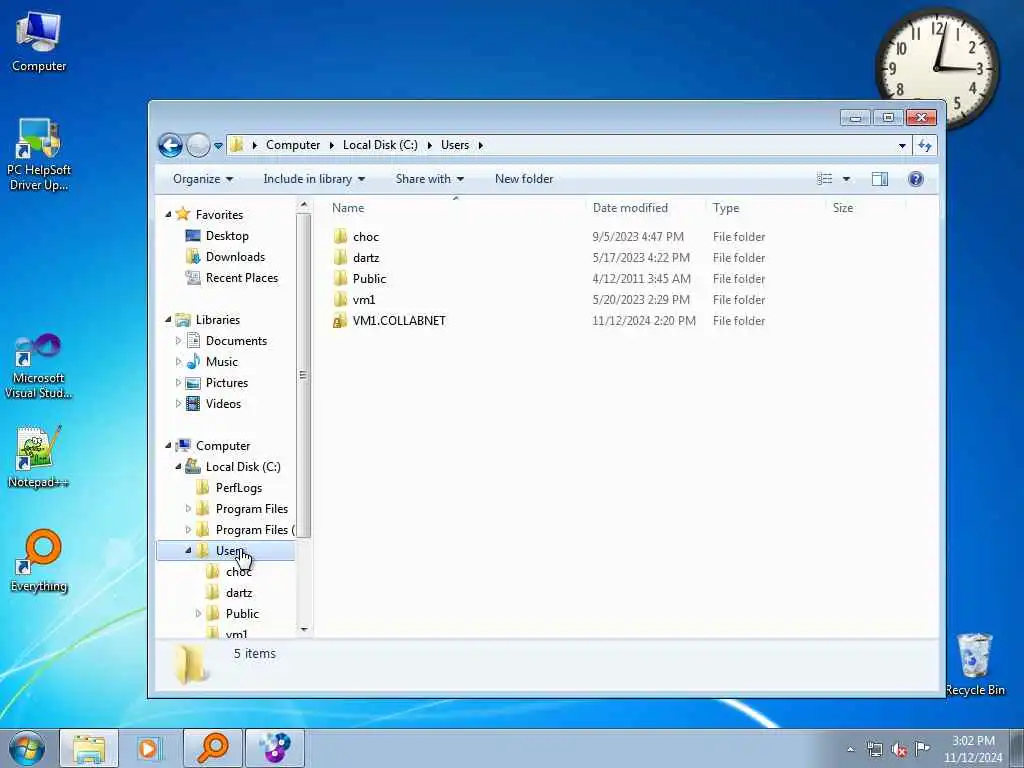
Task: Click the refresh button beside address bar
Action: pos(925,145)
